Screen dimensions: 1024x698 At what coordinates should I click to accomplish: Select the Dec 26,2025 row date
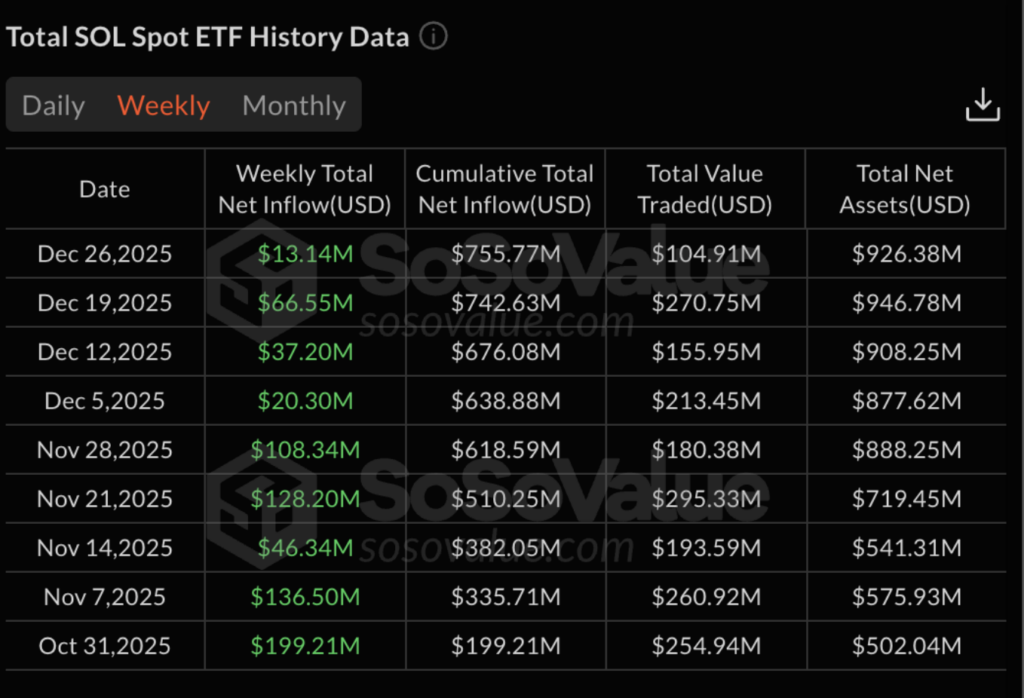point(104,253)
